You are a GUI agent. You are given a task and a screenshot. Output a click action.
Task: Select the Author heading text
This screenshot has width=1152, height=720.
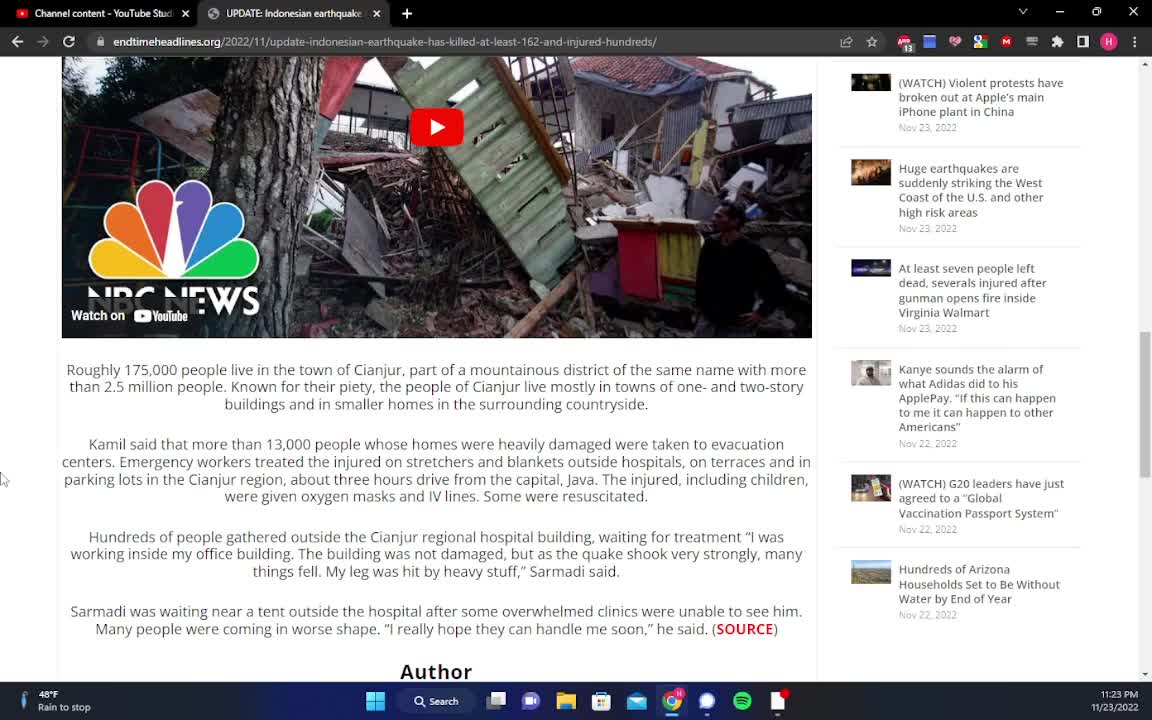(x=436, y=672)
